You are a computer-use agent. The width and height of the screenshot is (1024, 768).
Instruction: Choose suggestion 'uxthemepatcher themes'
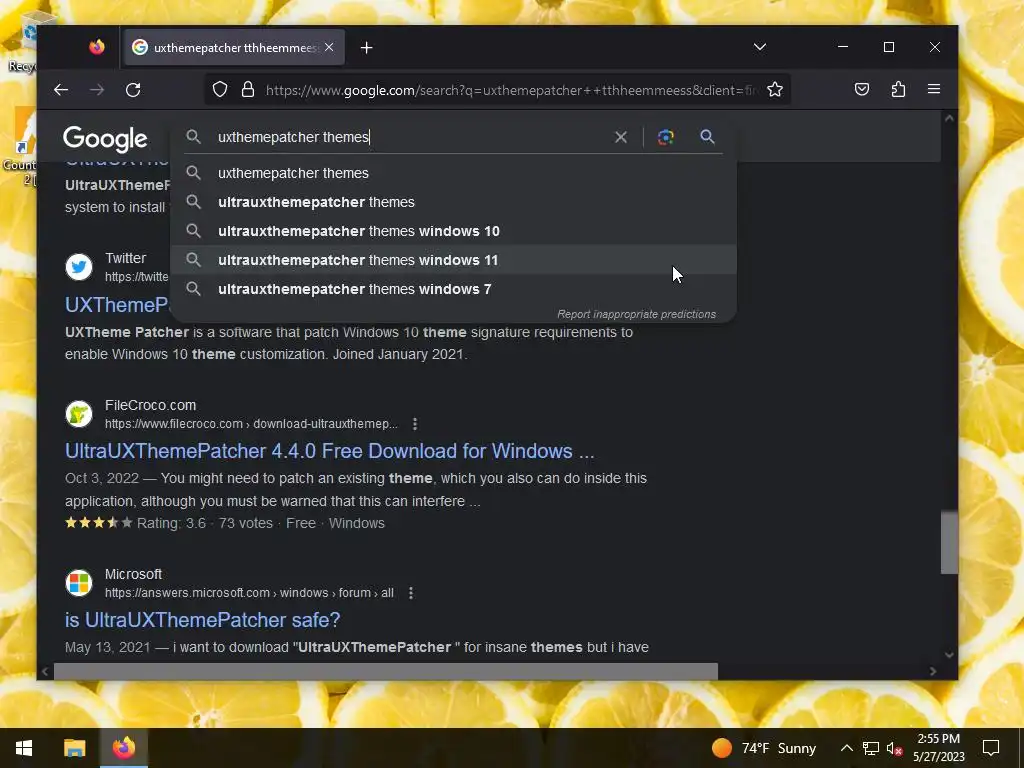coord(453,173)
